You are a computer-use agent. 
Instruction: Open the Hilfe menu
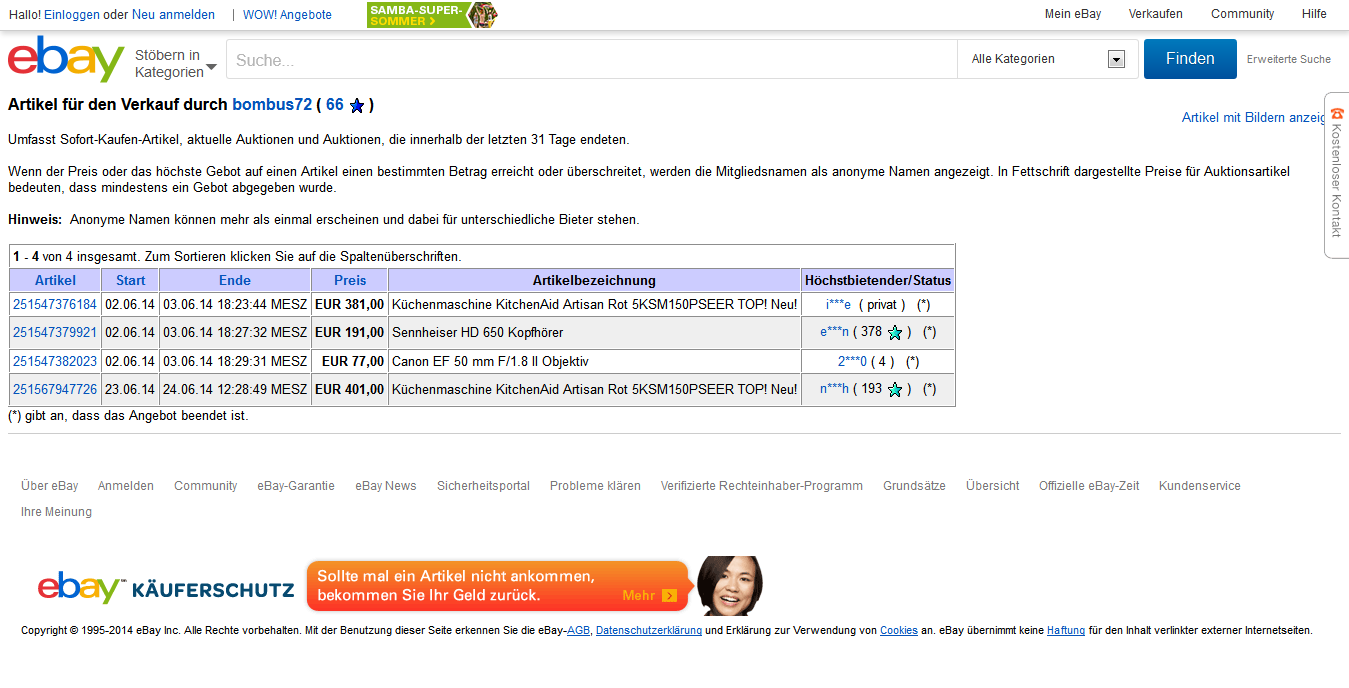tap(1315, 14)
